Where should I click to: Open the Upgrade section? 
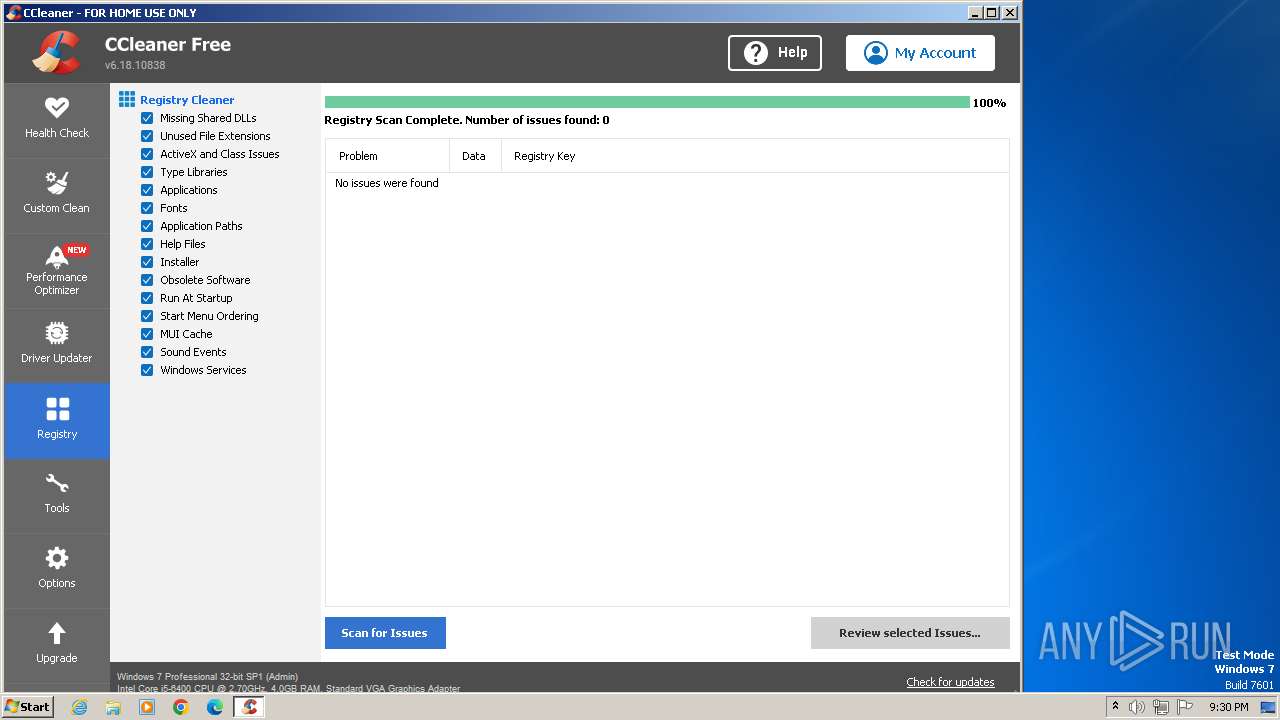57,646
